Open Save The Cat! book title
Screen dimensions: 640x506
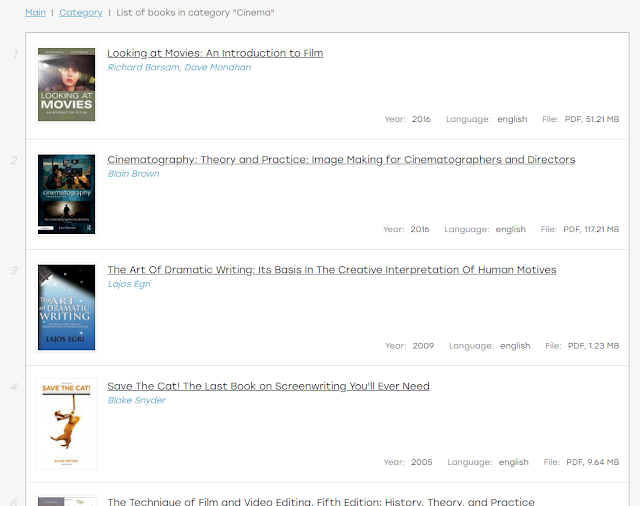pyautogui.click(x=268, y=386)
